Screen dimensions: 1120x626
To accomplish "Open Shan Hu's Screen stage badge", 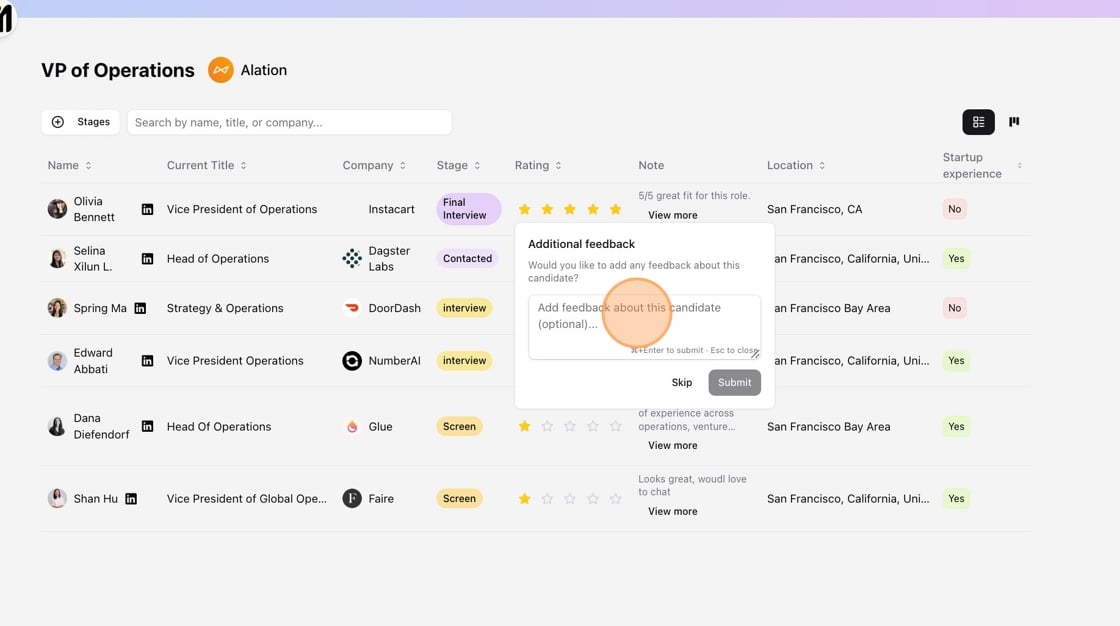I will click(459, 499).
